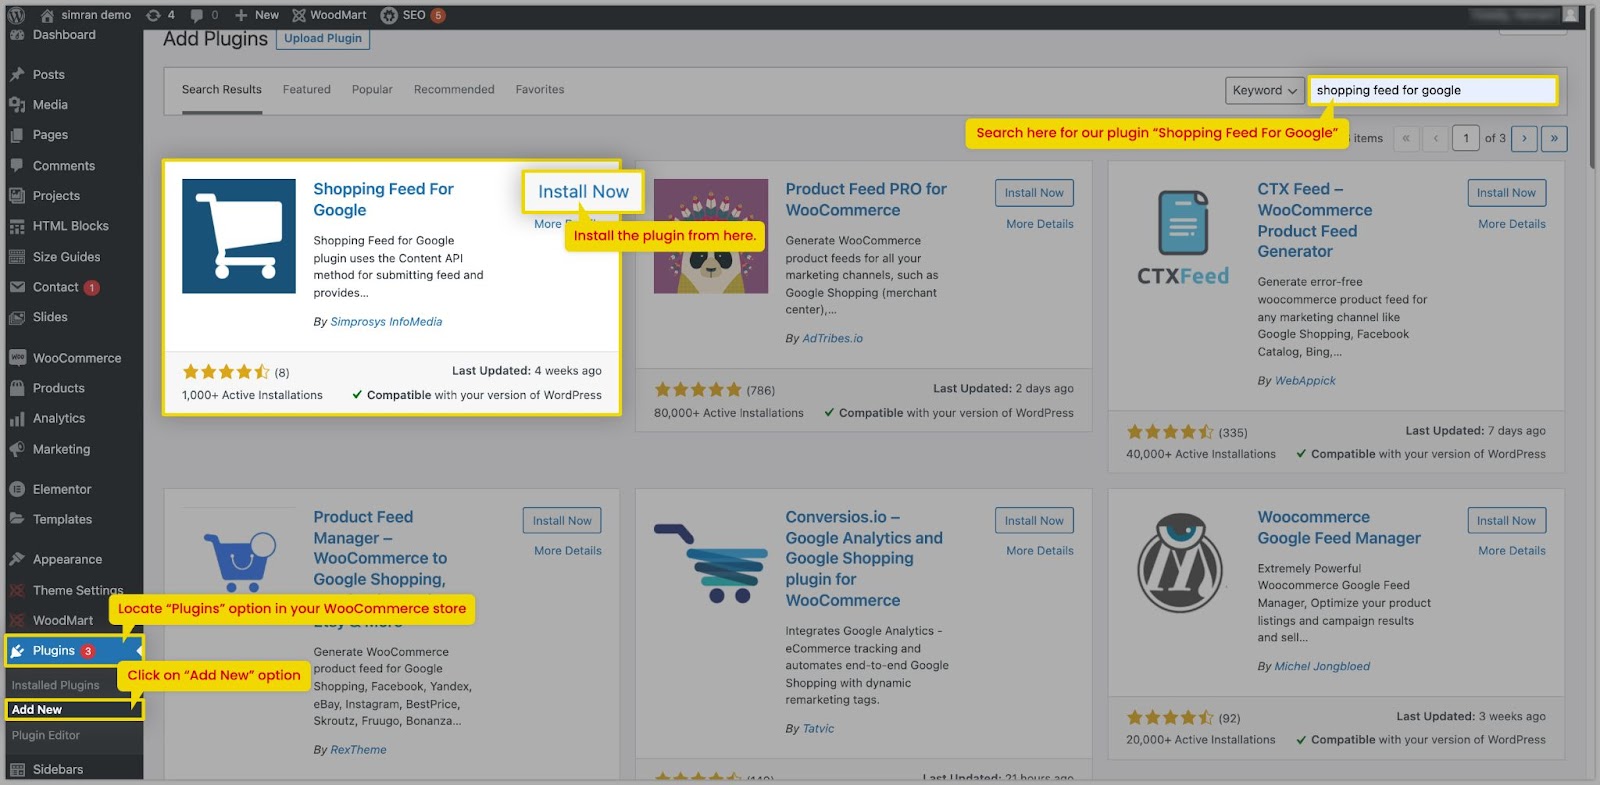Open Shopping Feed For Google title link
1600x785 pixels.
click(383, 199)
